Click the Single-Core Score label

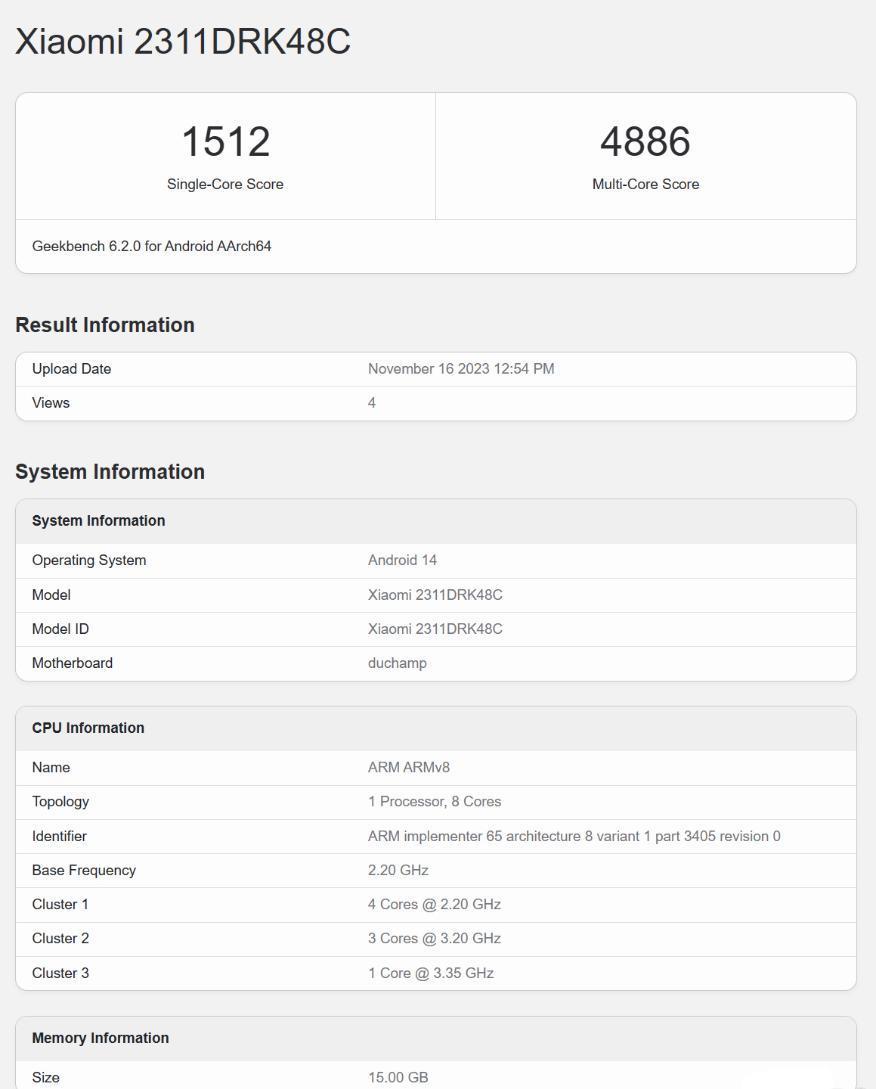pyautogui.click(x=225, y=184)
